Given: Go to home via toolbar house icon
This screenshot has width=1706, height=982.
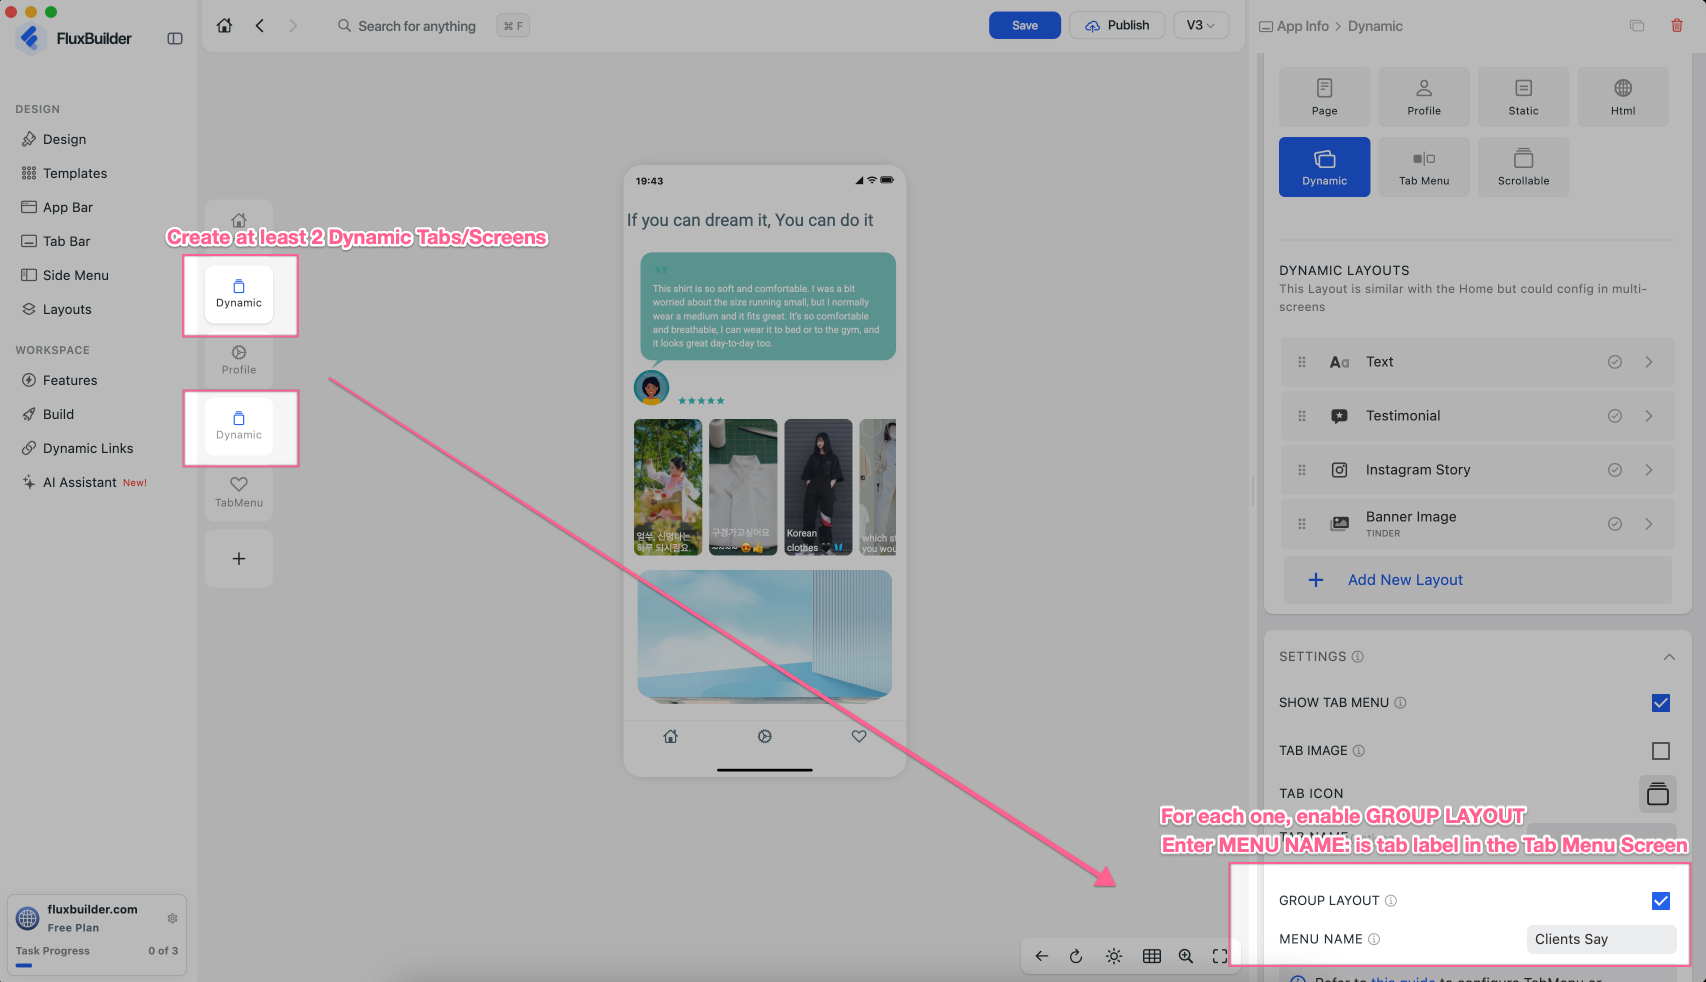Looking at the screenshot, I should pos(225,26).
